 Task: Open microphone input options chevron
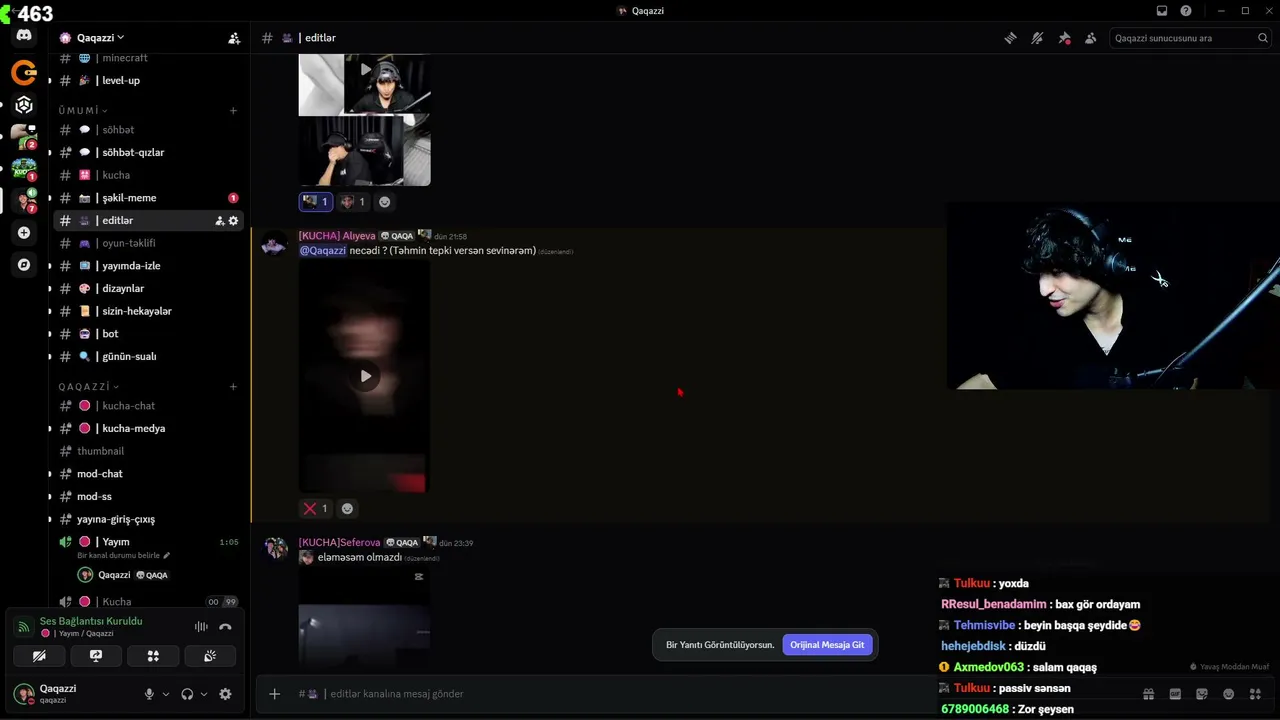coord(166,694)
